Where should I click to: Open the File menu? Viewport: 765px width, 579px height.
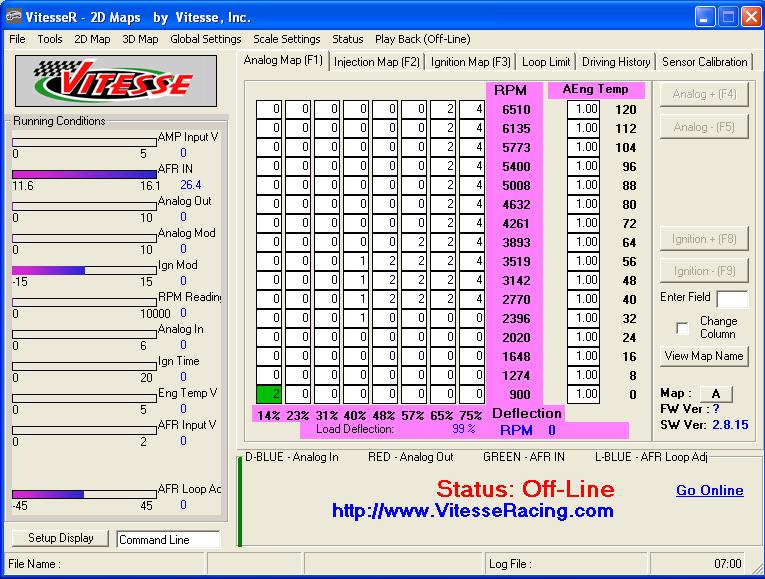(x=17, y=39)
